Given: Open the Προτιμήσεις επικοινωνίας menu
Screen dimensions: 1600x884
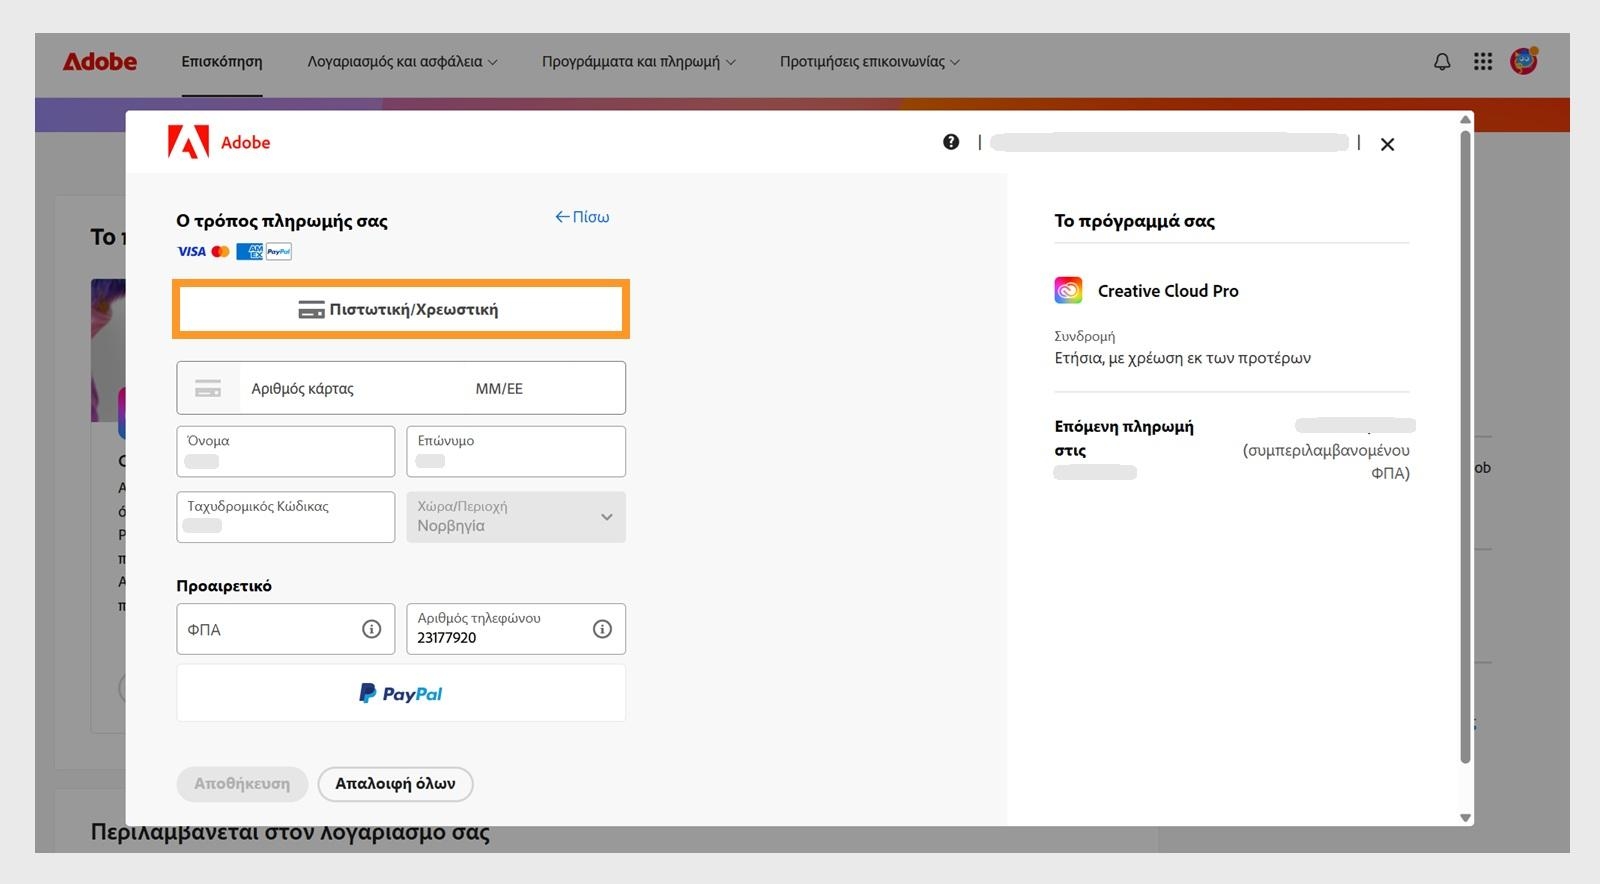Looking at the screenshot, I should [x=869, y=62].
